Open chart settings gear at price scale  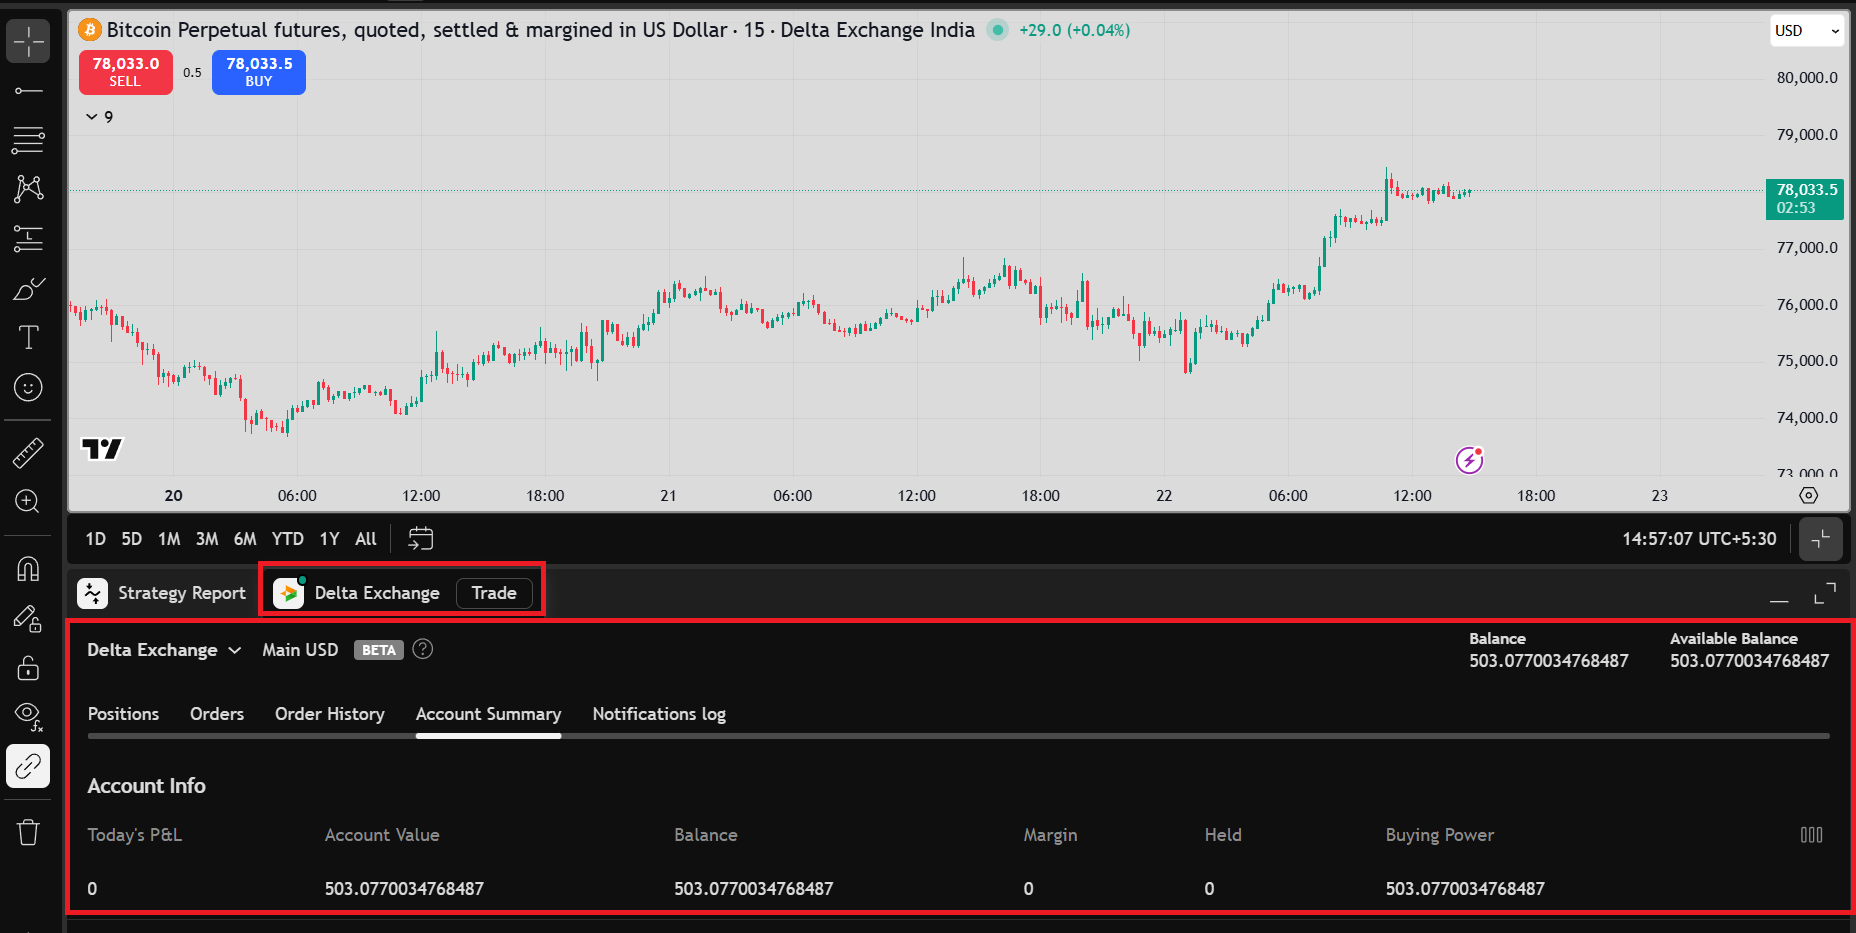[x=1808, y=495]
